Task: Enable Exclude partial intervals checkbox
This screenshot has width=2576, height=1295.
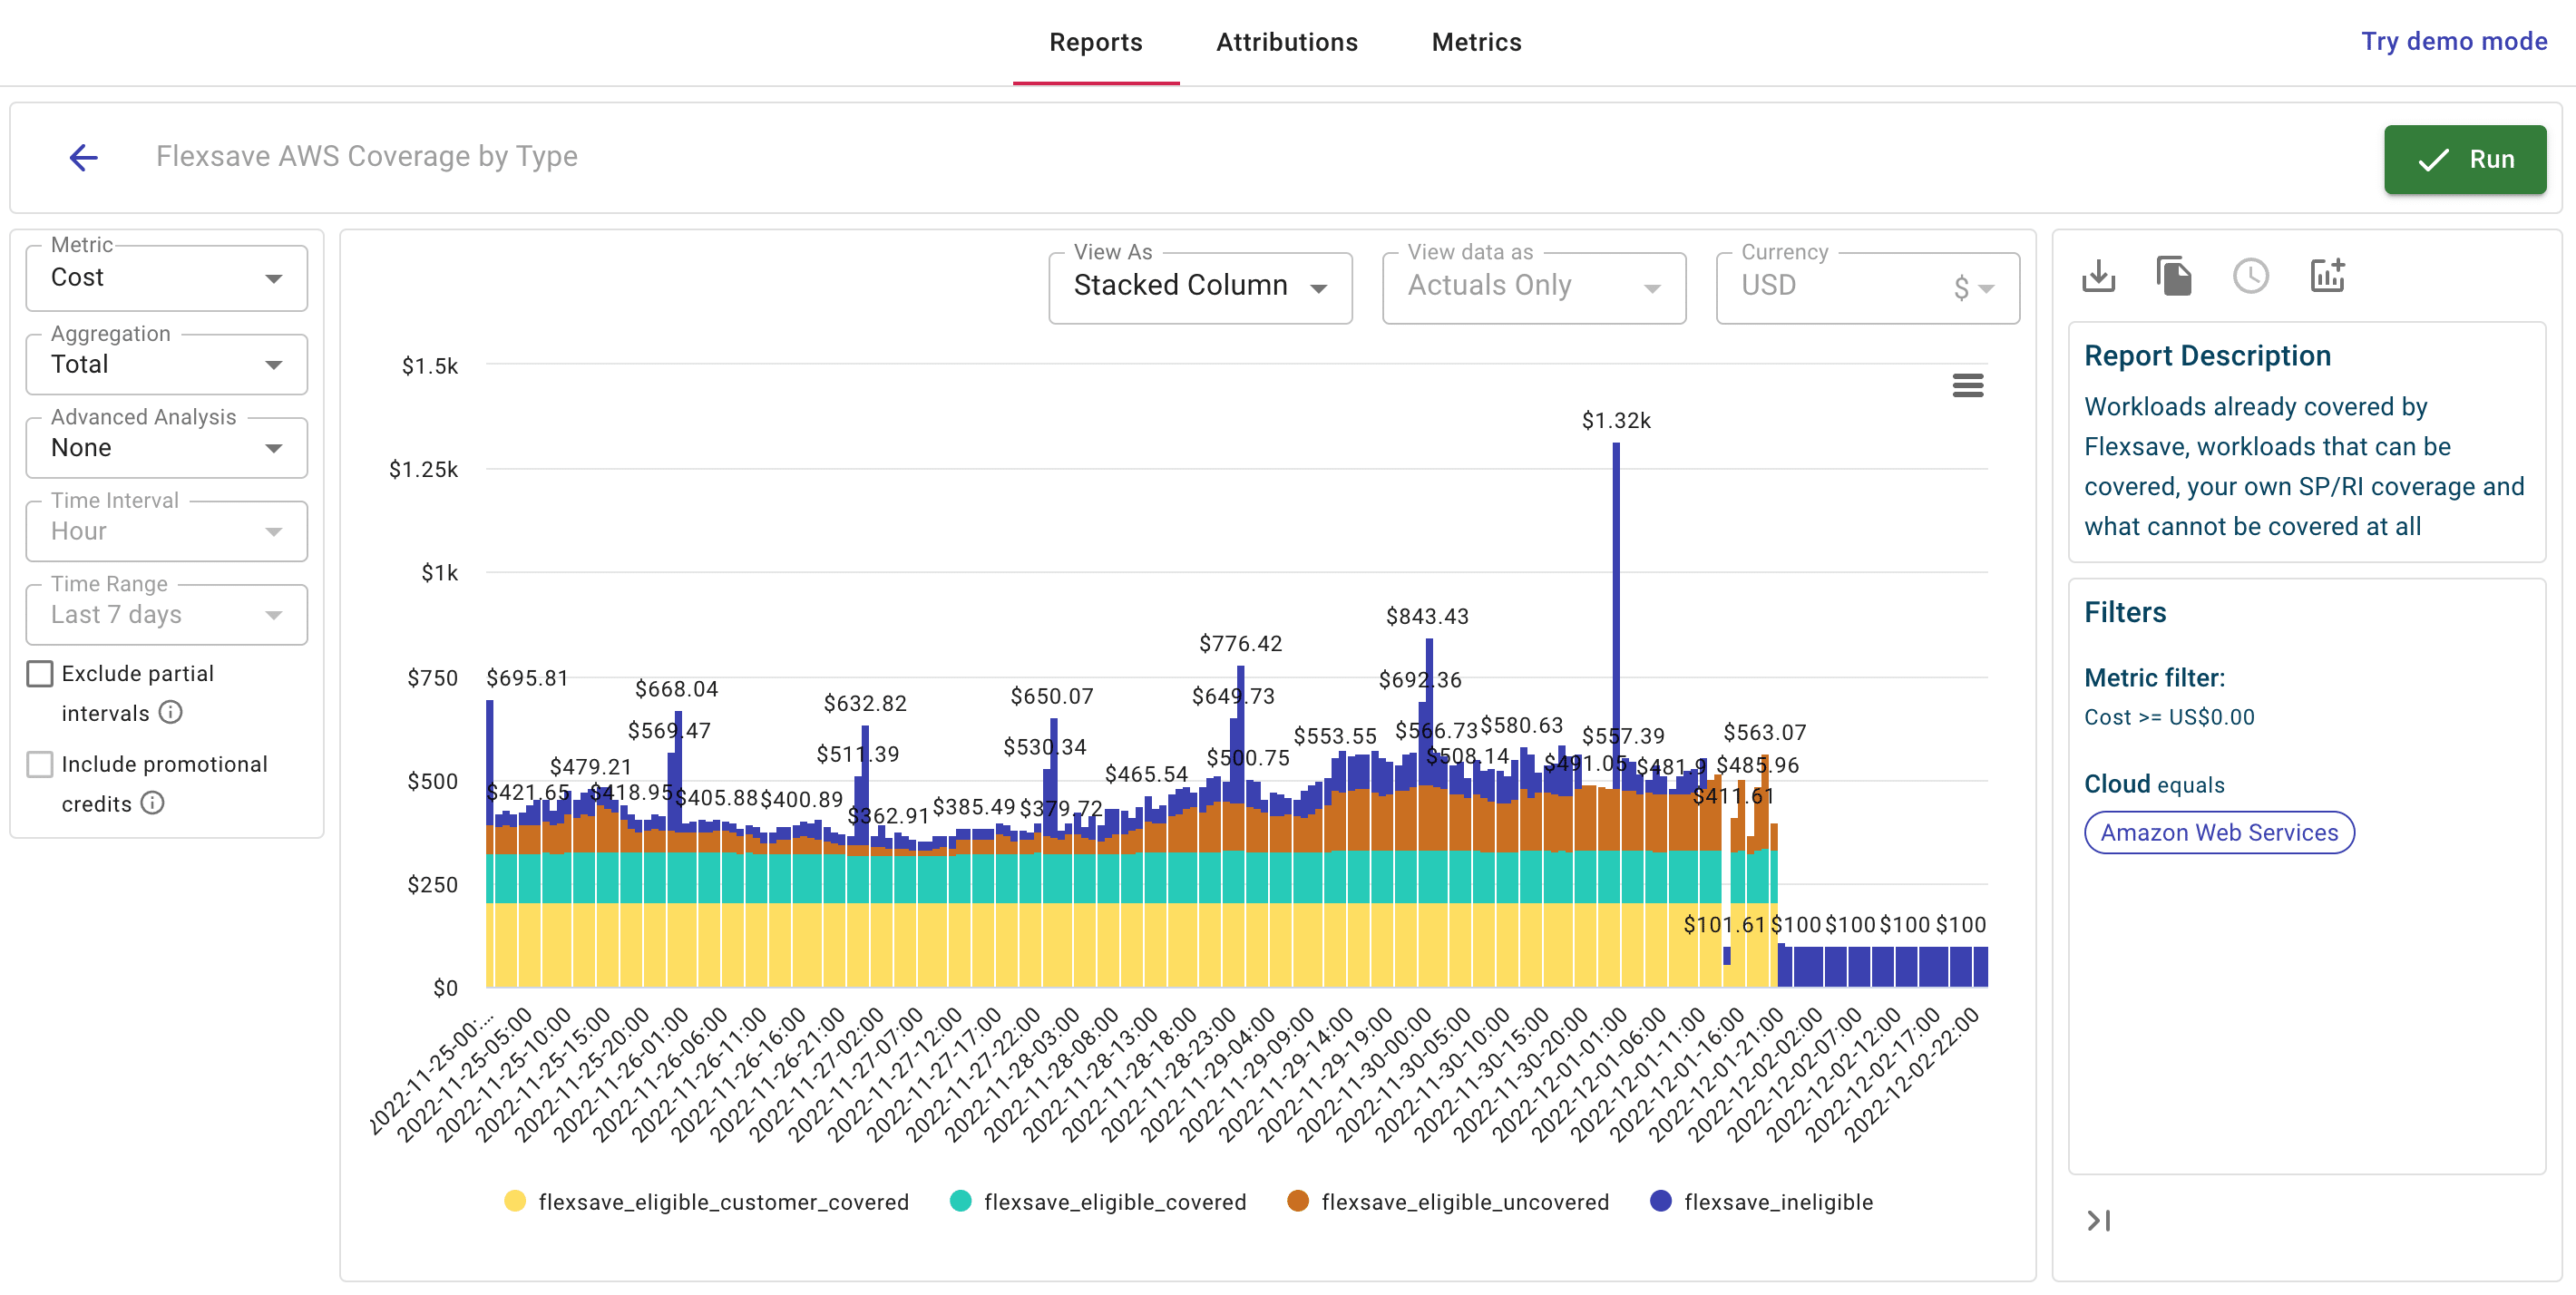Action: [40, 673]
